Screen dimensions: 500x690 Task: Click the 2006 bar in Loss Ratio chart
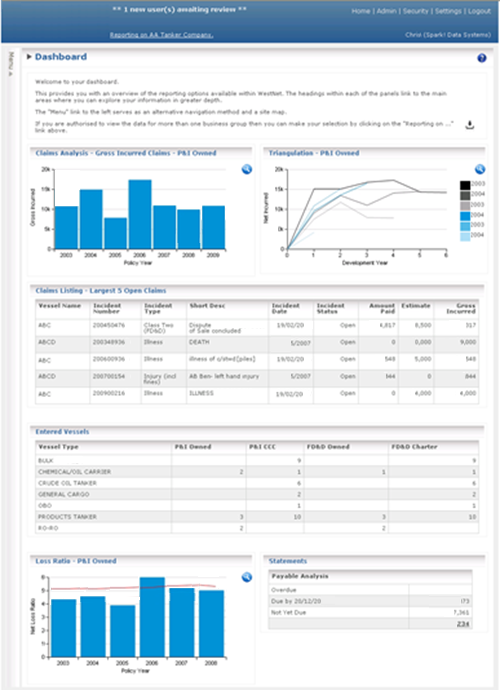pyautogui.click(x=152, y=617)
